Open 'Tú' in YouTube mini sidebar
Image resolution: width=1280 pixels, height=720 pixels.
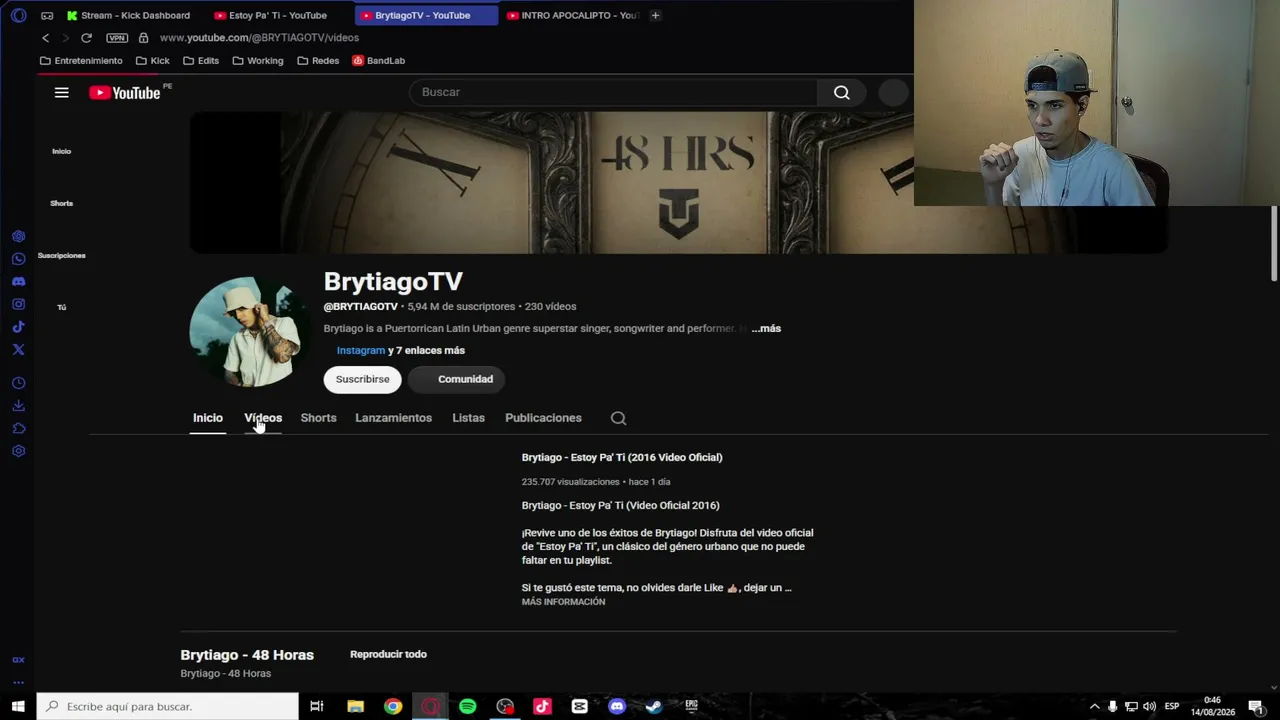[62, 307]
